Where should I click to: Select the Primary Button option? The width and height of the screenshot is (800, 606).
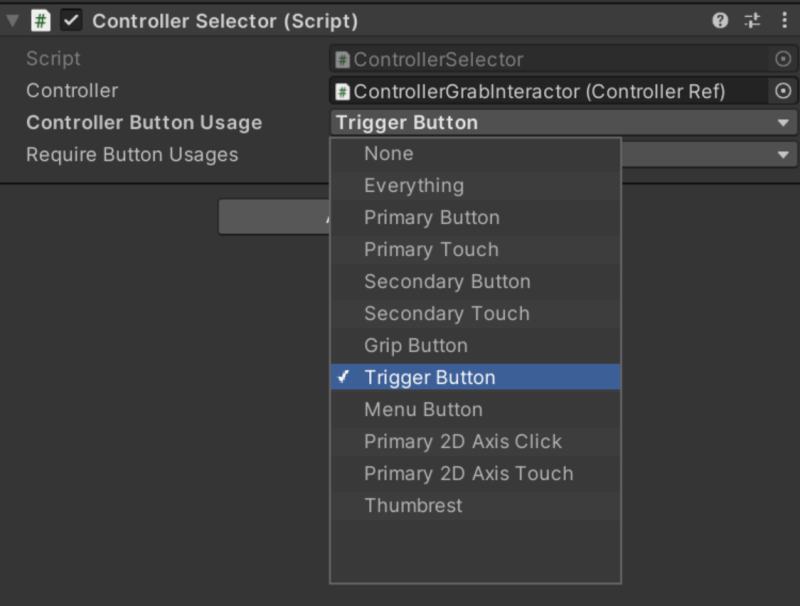(x=432, y=218)
